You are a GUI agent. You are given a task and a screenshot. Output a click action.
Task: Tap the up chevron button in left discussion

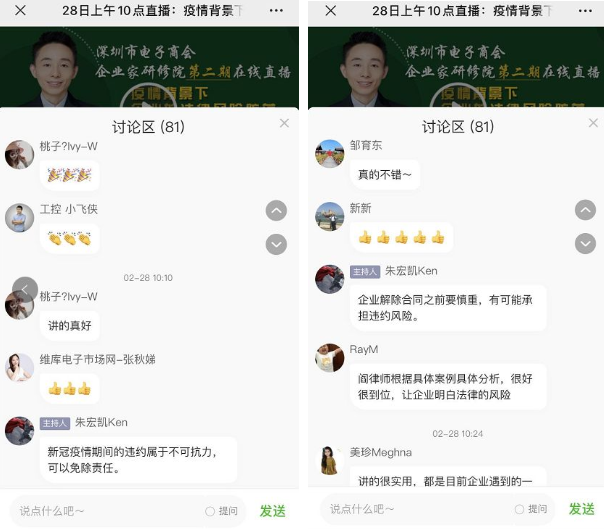pos(276,211)
